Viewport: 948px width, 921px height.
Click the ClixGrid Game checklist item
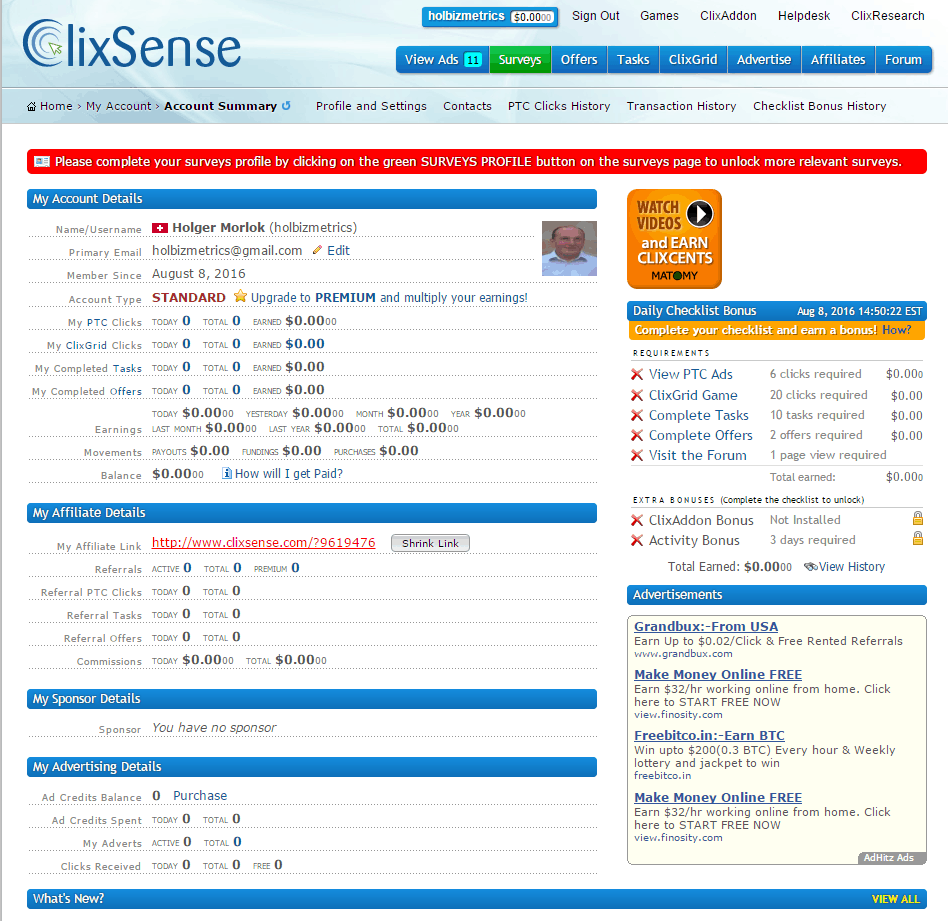coord(693,395)
